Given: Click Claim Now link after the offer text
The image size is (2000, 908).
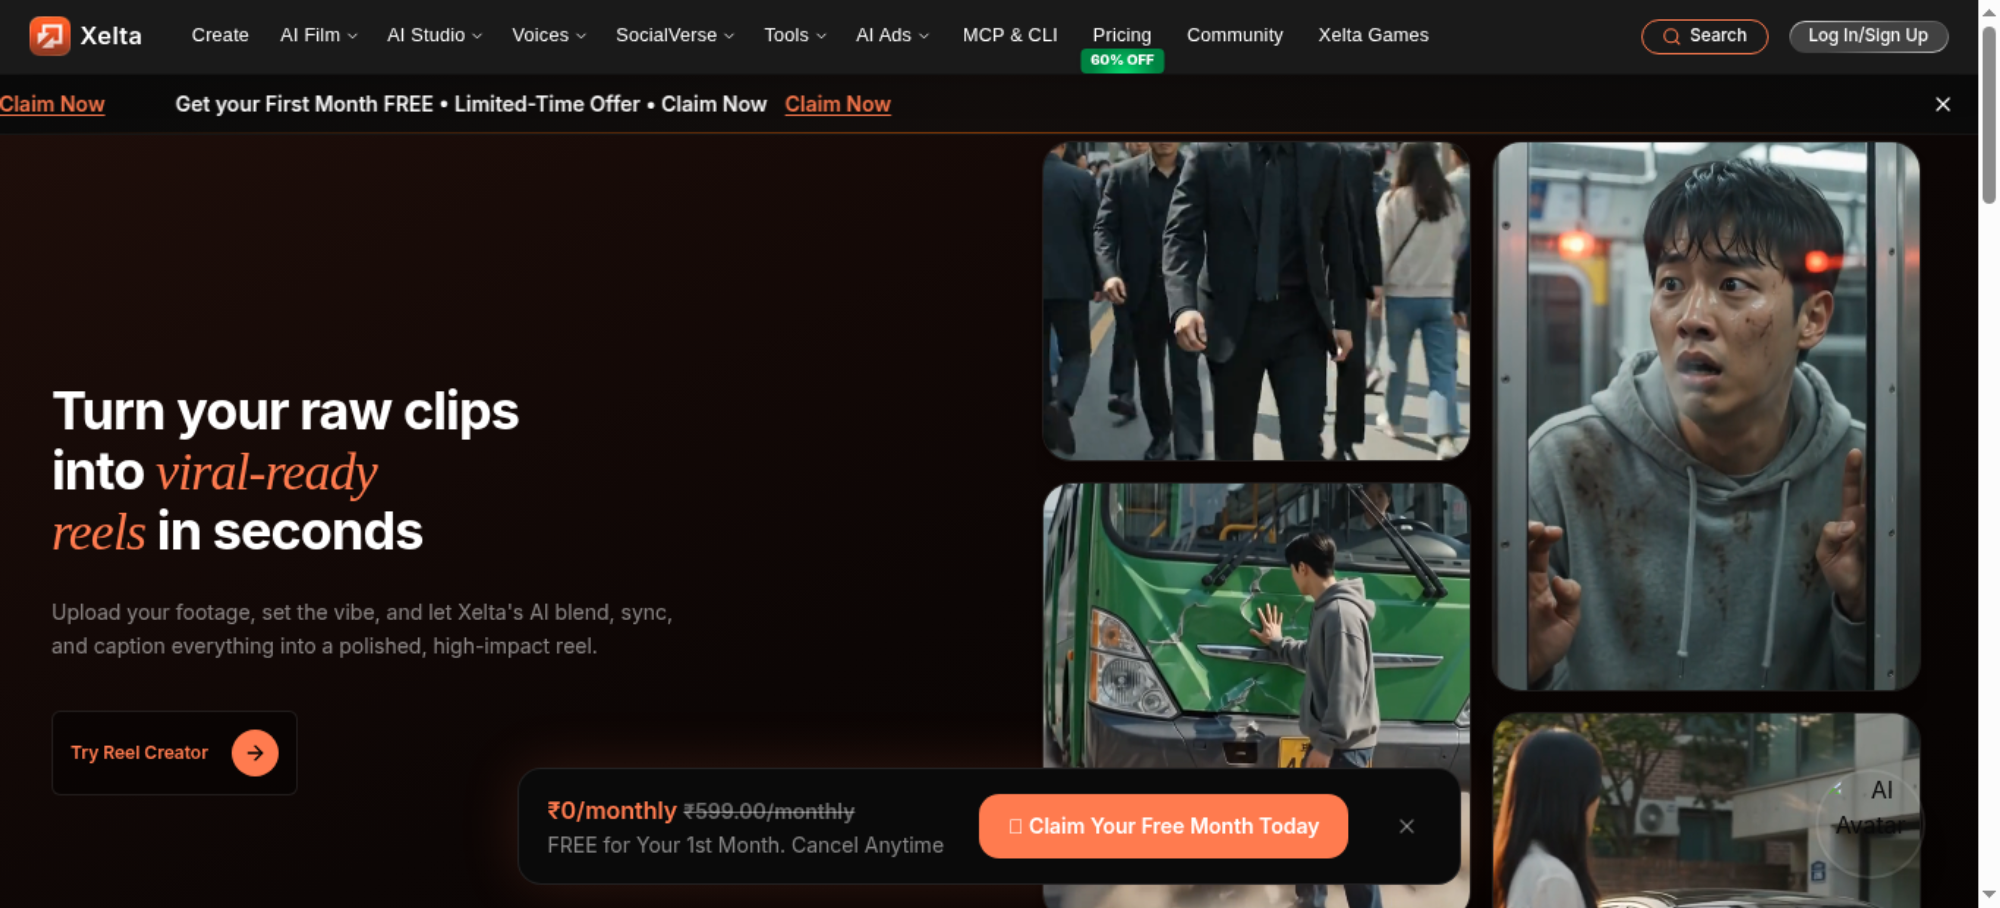Looking at the screenshot, I should (x=838, y=104).
